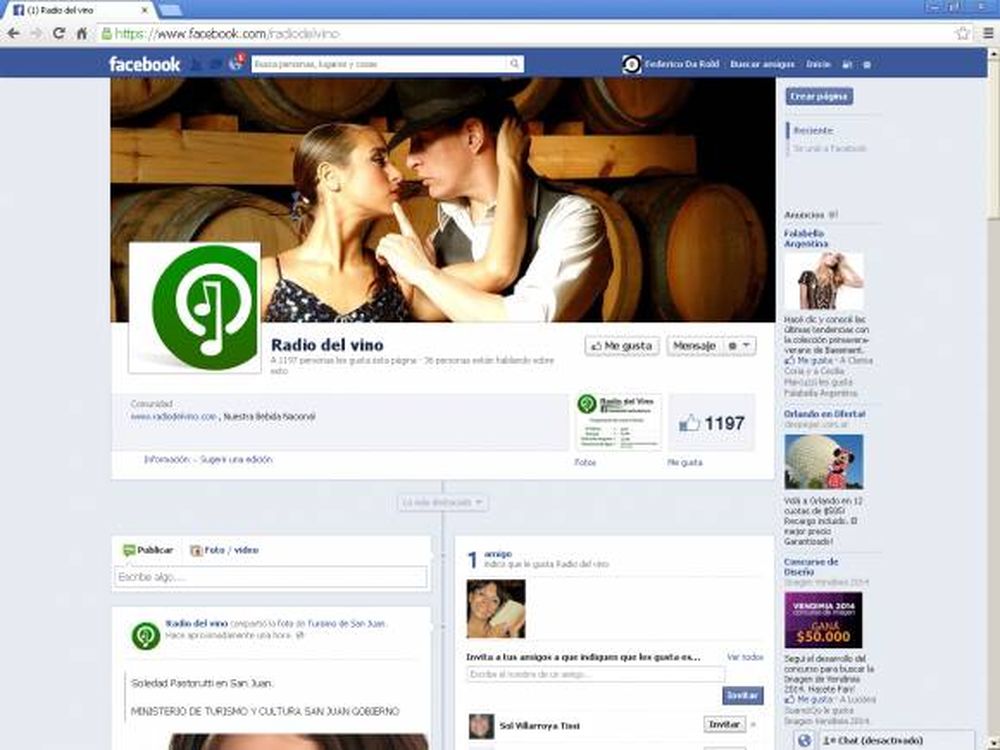This screenshot has height=750, width=1000.
Task: Click the blue Invitar button
Action: [743, 695]
